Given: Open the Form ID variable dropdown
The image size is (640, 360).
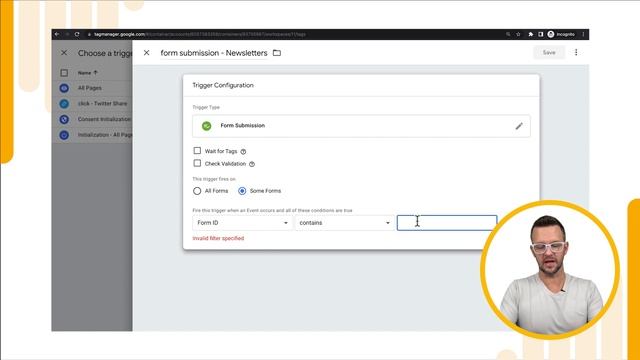Looking at the screenshot, I should pyautogui.click(x=242, y=223).
